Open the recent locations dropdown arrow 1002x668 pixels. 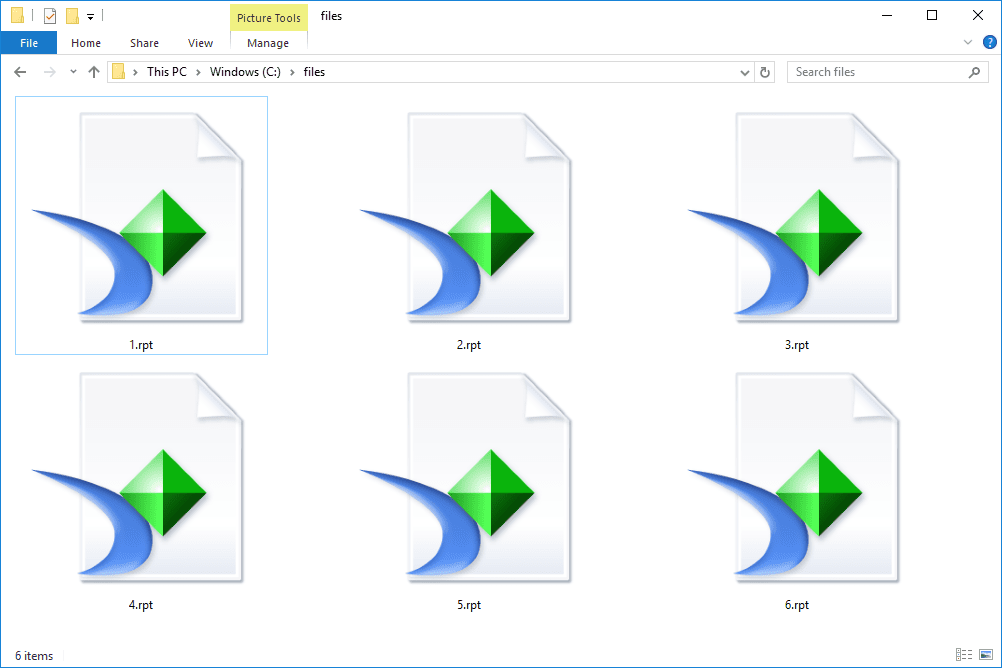click(73, 72)
